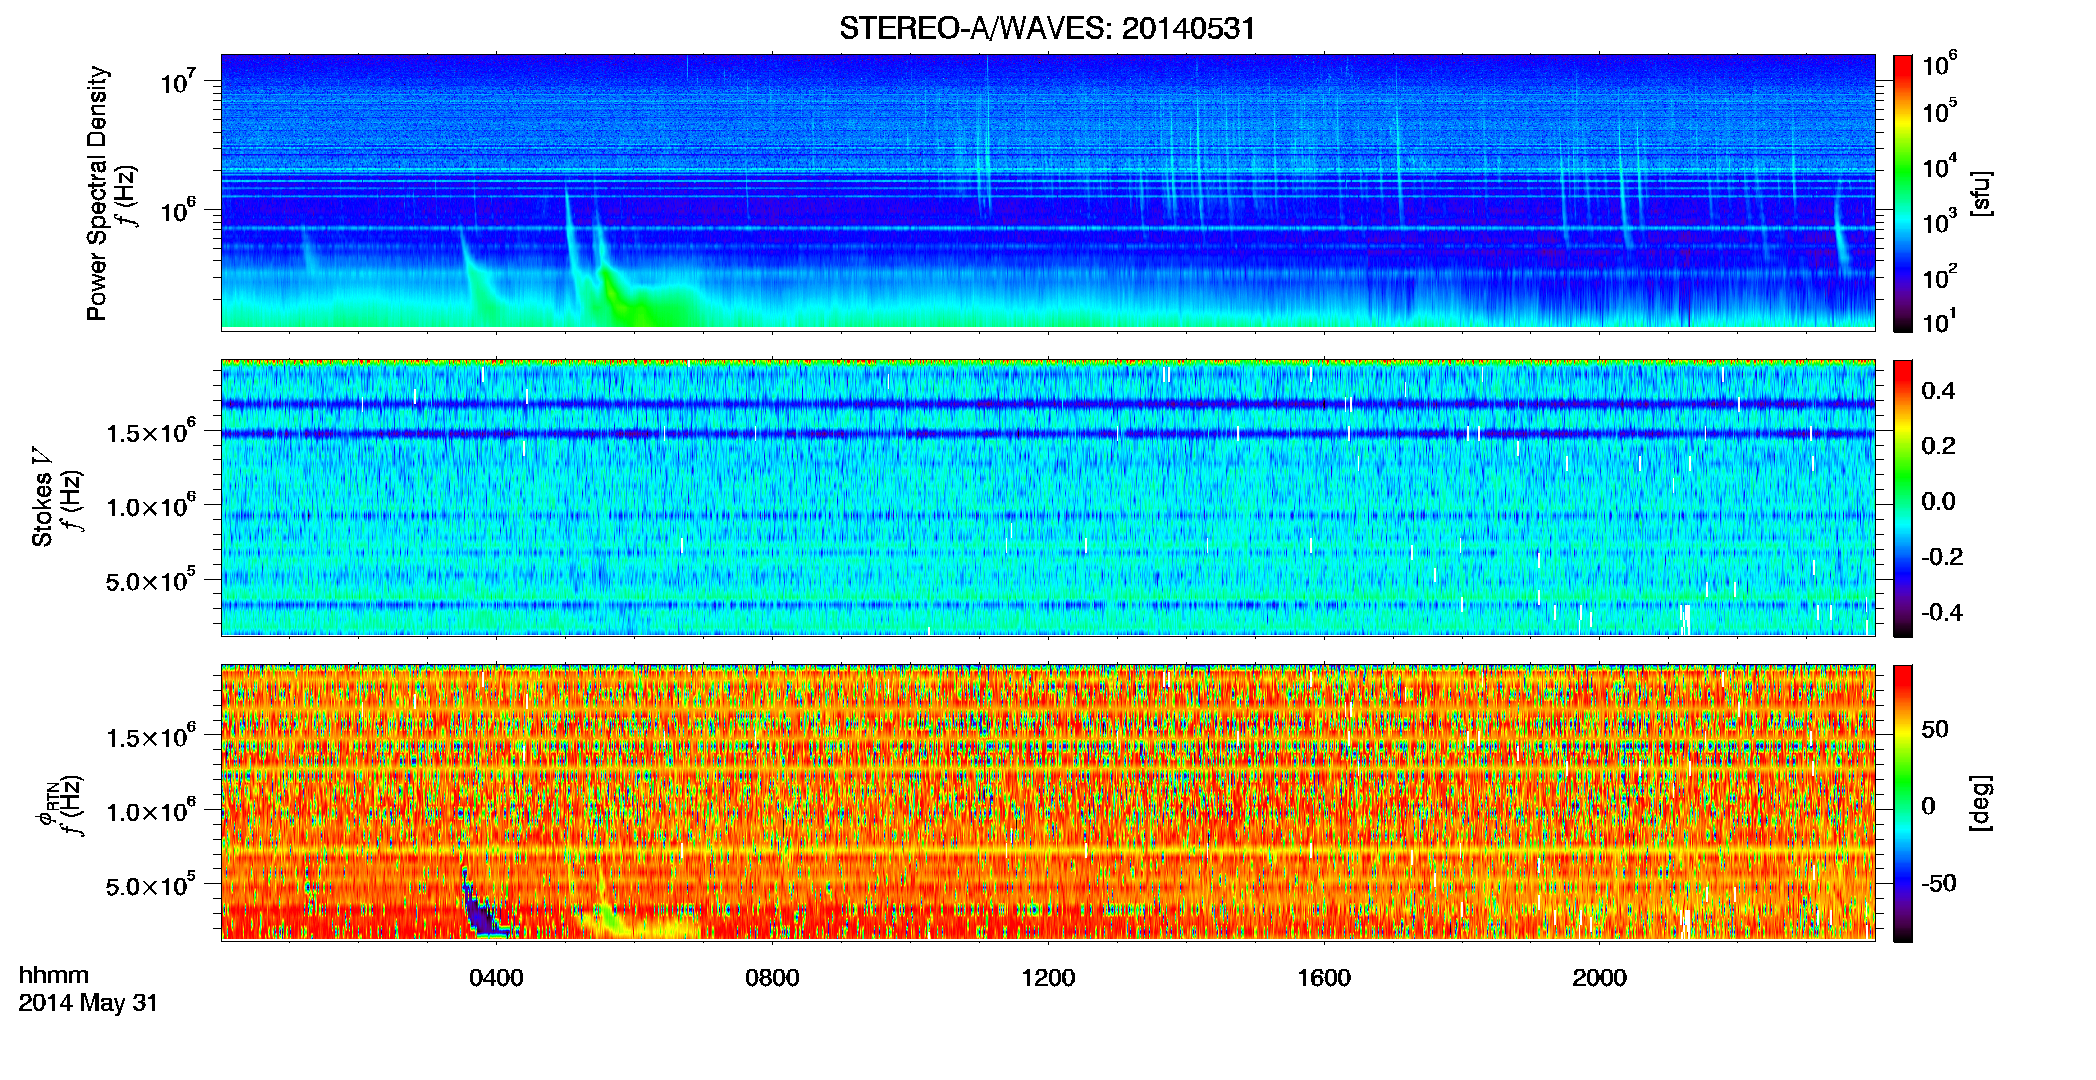
Task: Click the -0.4 value on Stokes V colorbar
Action: coord(1942,612)
